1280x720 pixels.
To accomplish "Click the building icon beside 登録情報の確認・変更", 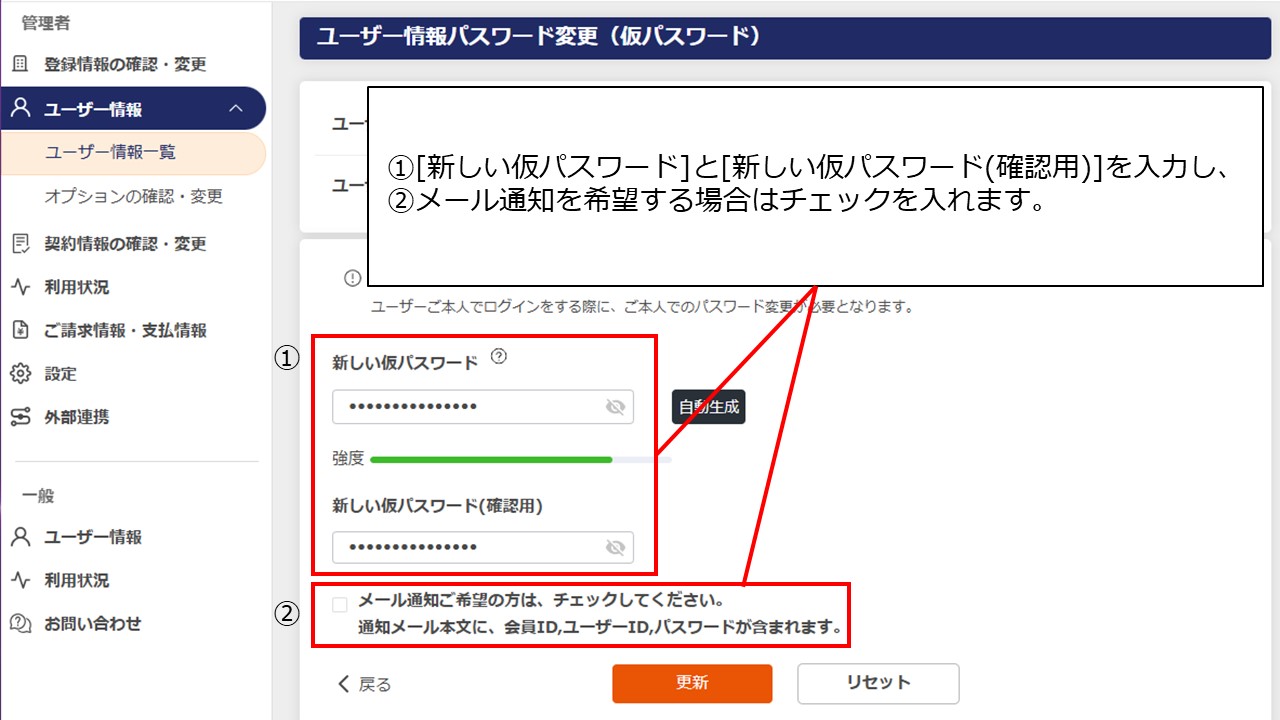I will coord(20,65).
